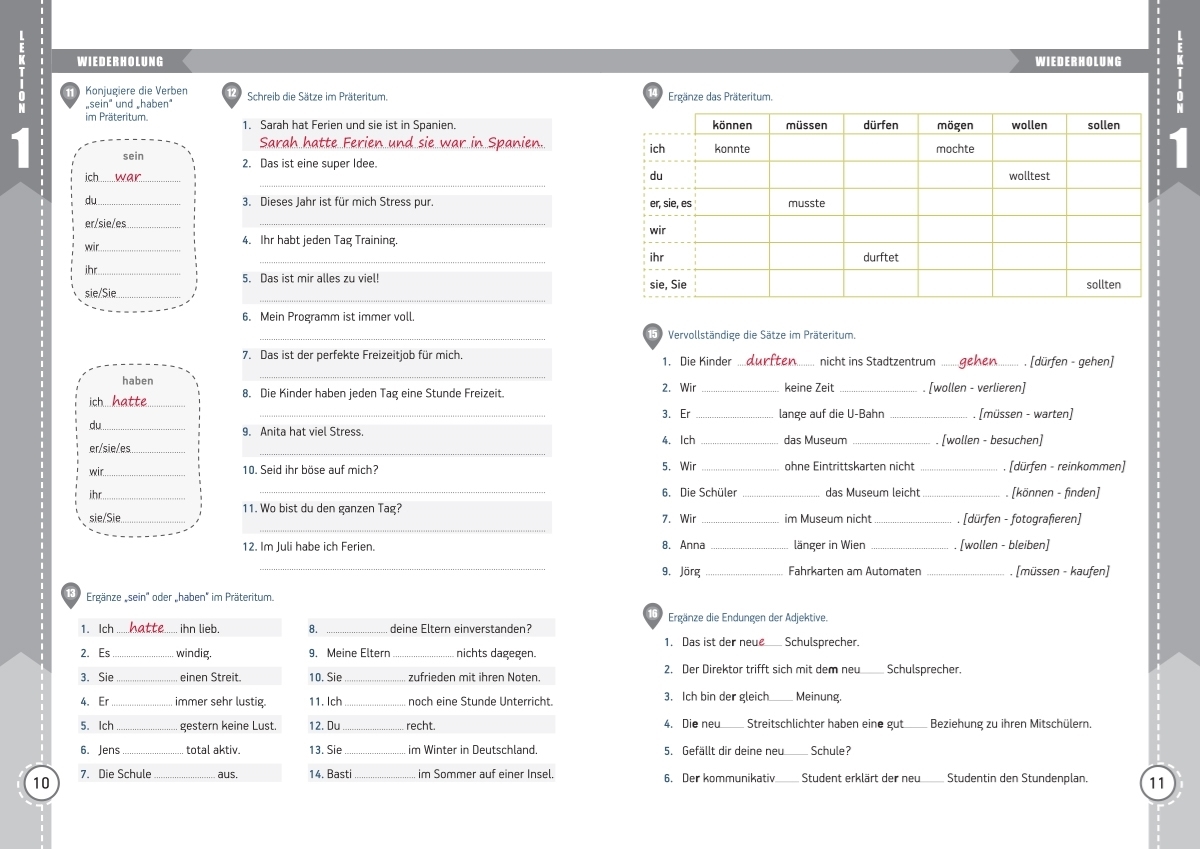
Task: Click the hint '[können - finden]'
Action: coord(1055,493)
